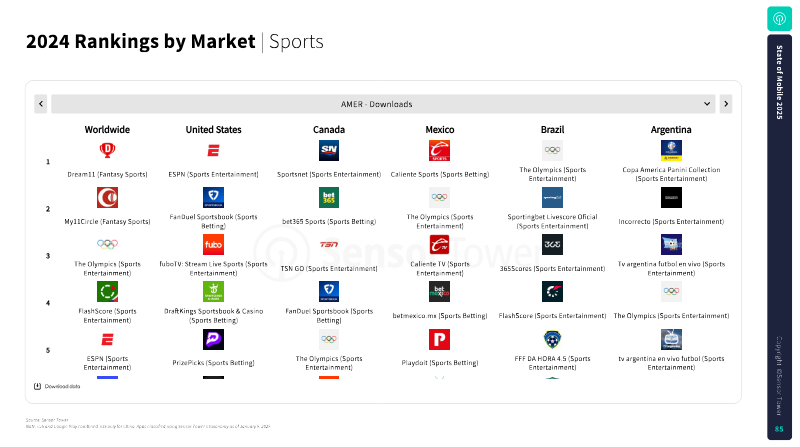The width and height of the screenshot is (800, 447).
Task: Open the AMER - Downloads dropdown
Action: 383,104
